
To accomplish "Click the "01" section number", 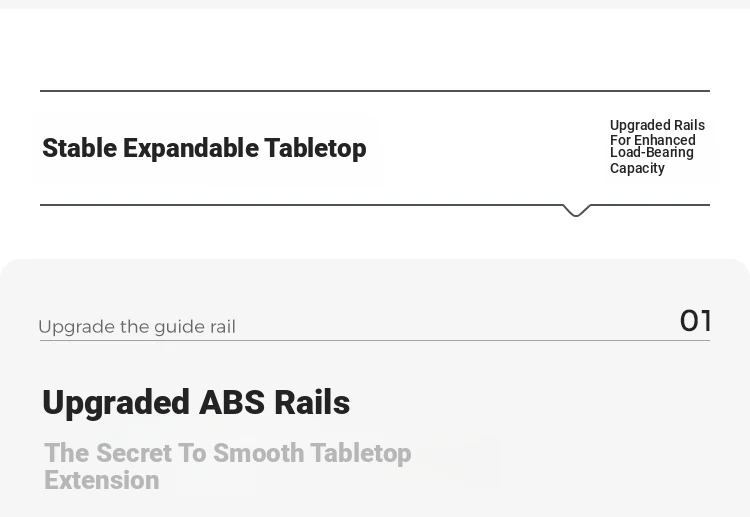I will (695, 320).
